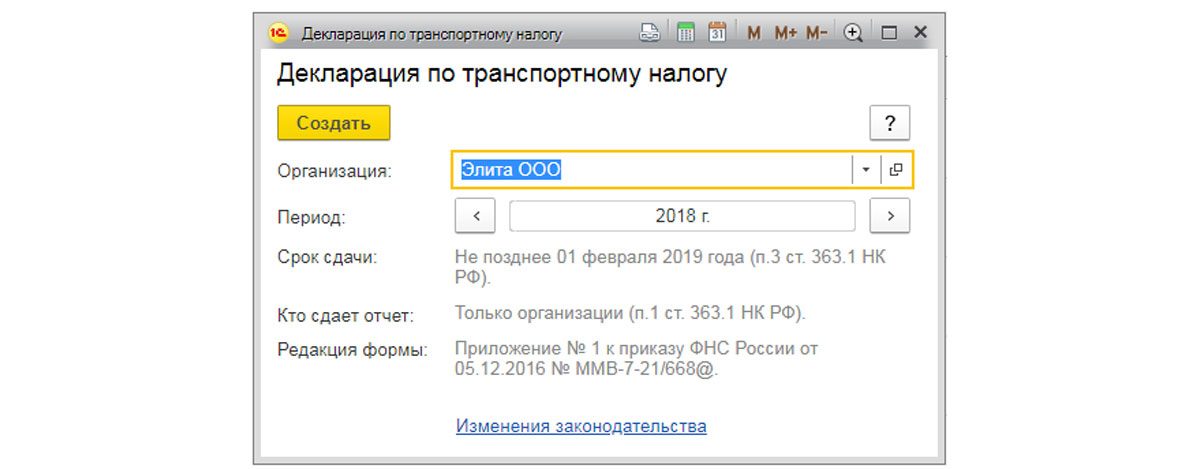
Task: Click the yellow Создать button
Action: click(x=333, y=123)
